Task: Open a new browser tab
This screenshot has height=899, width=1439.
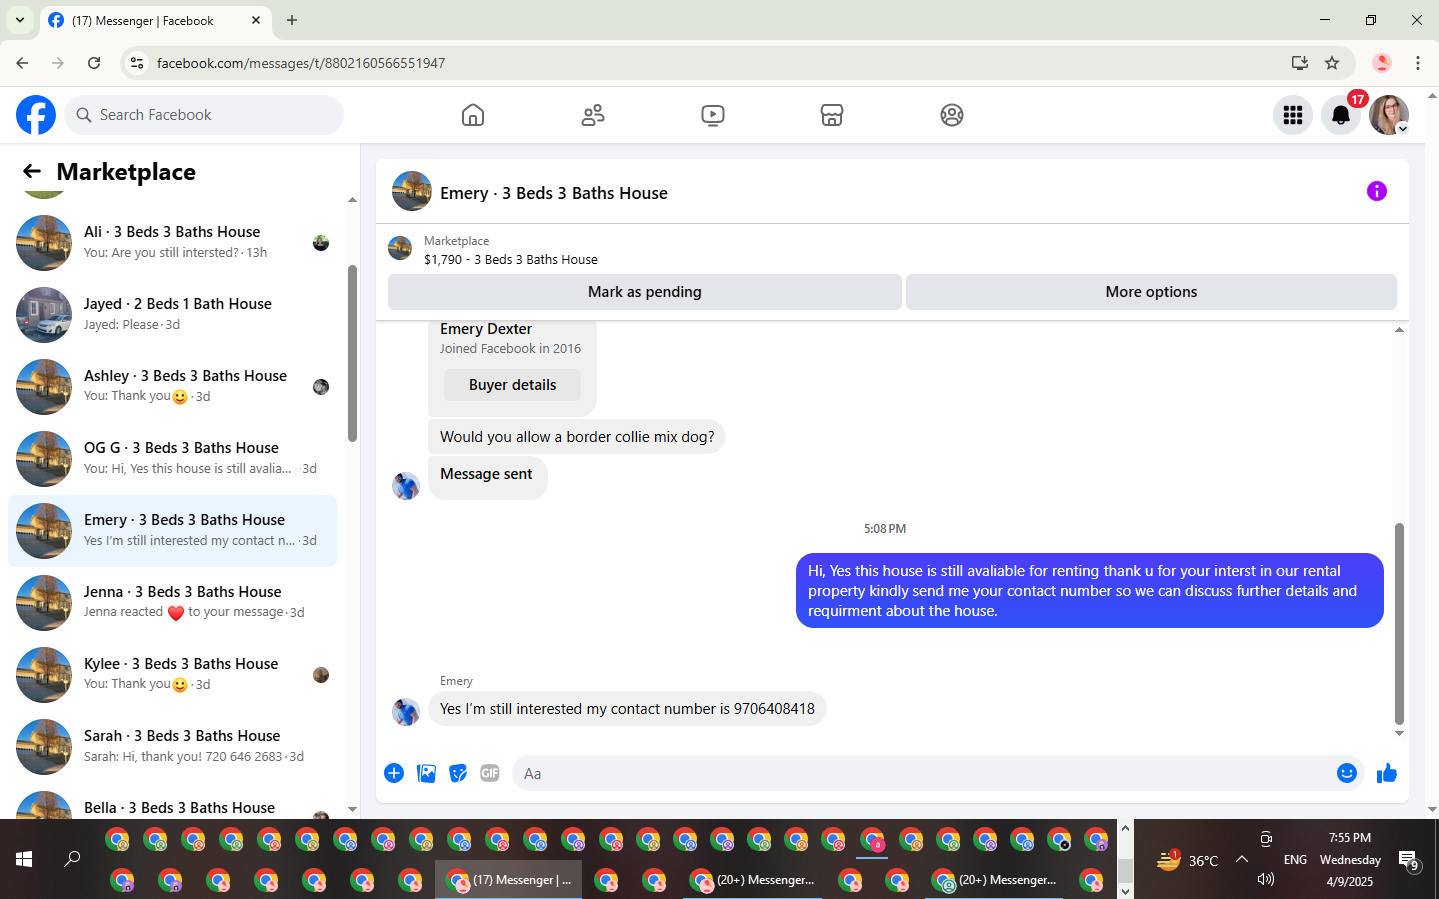Action: pos(292,20)
